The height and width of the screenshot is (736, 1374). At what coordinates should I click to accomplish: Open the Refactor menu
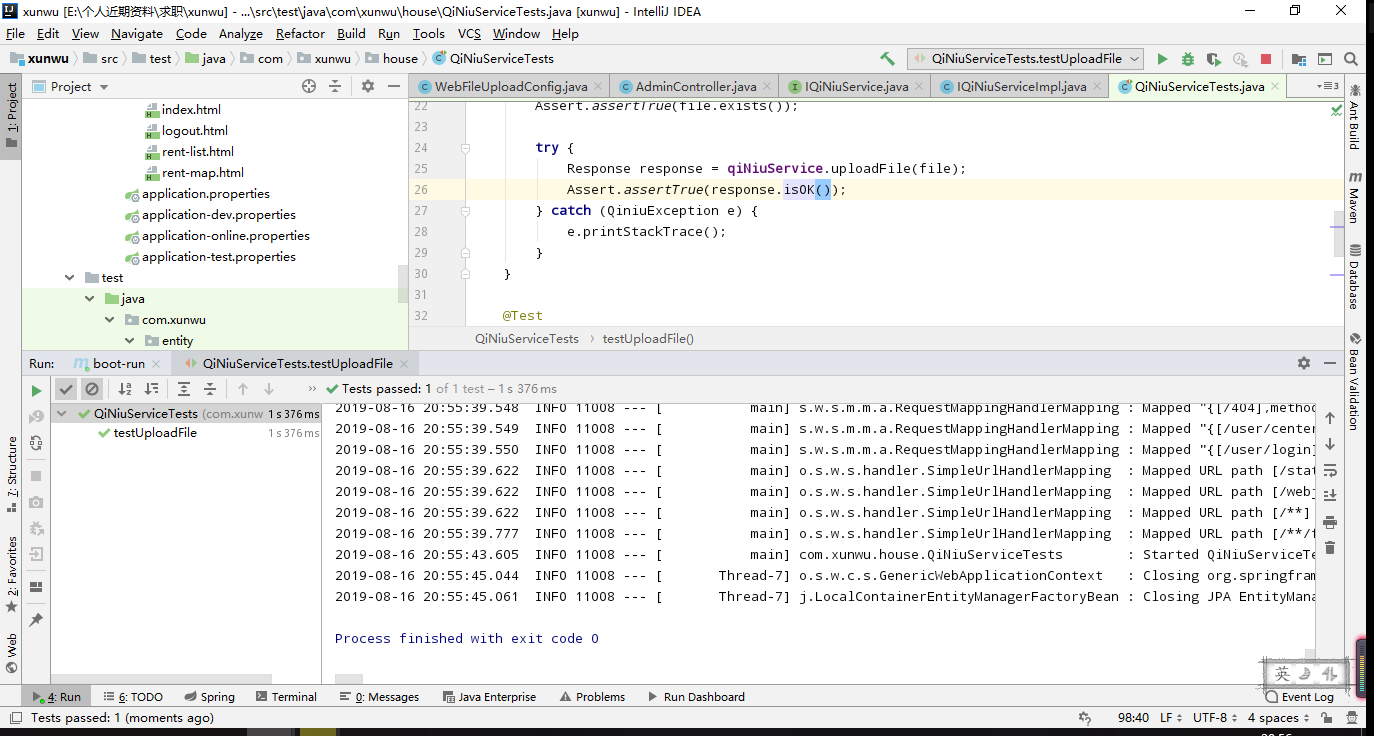coord(300,33)
